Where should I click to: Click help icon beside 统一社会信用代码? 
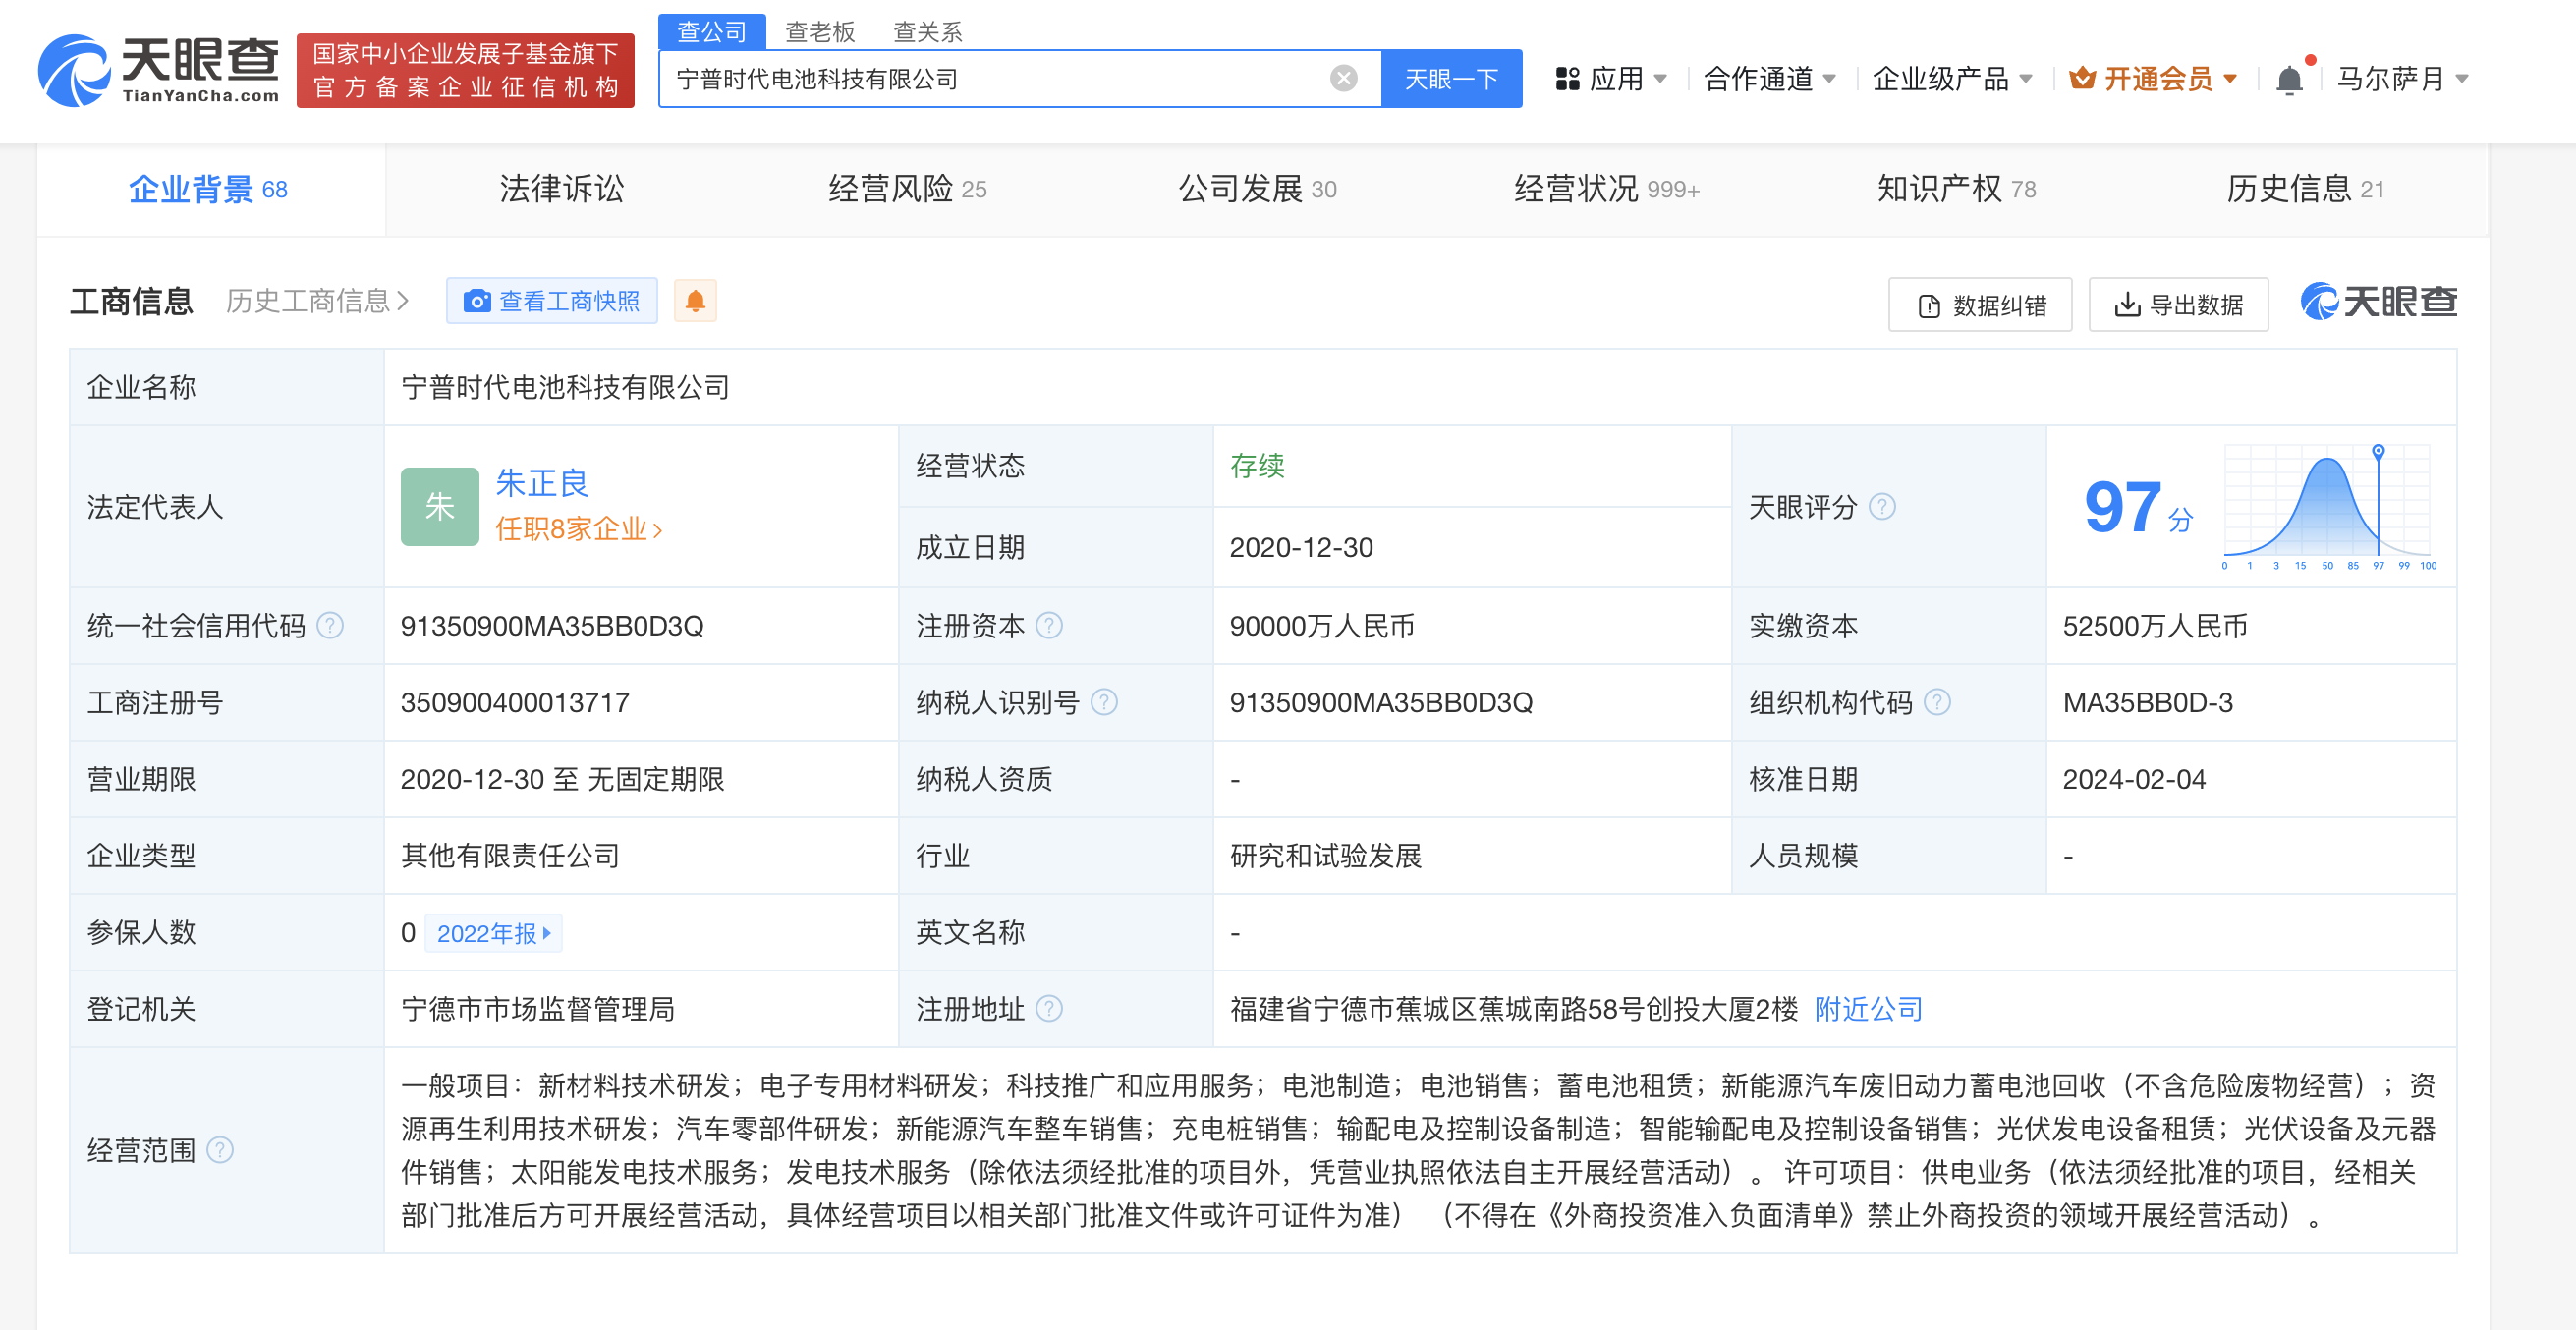pos(330,626)
